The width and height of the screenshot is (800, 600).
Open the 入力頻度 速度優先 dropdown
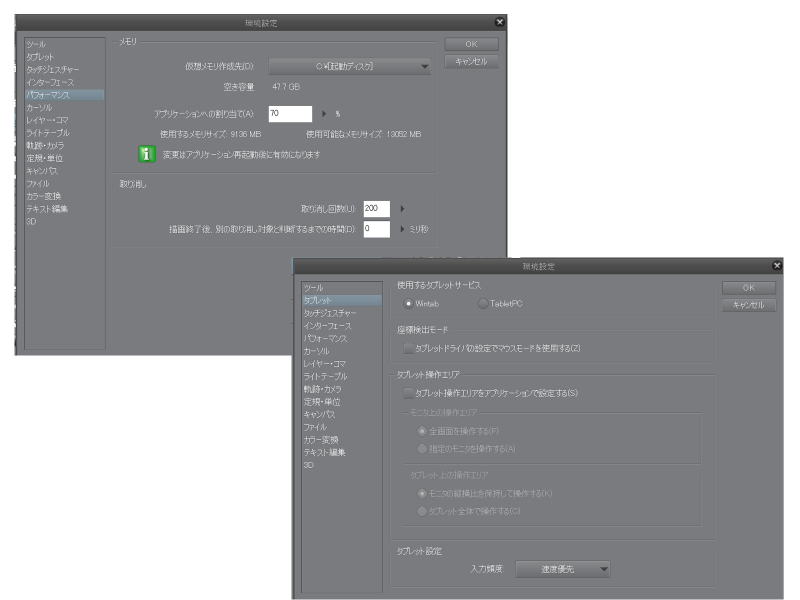coord(563,569)
